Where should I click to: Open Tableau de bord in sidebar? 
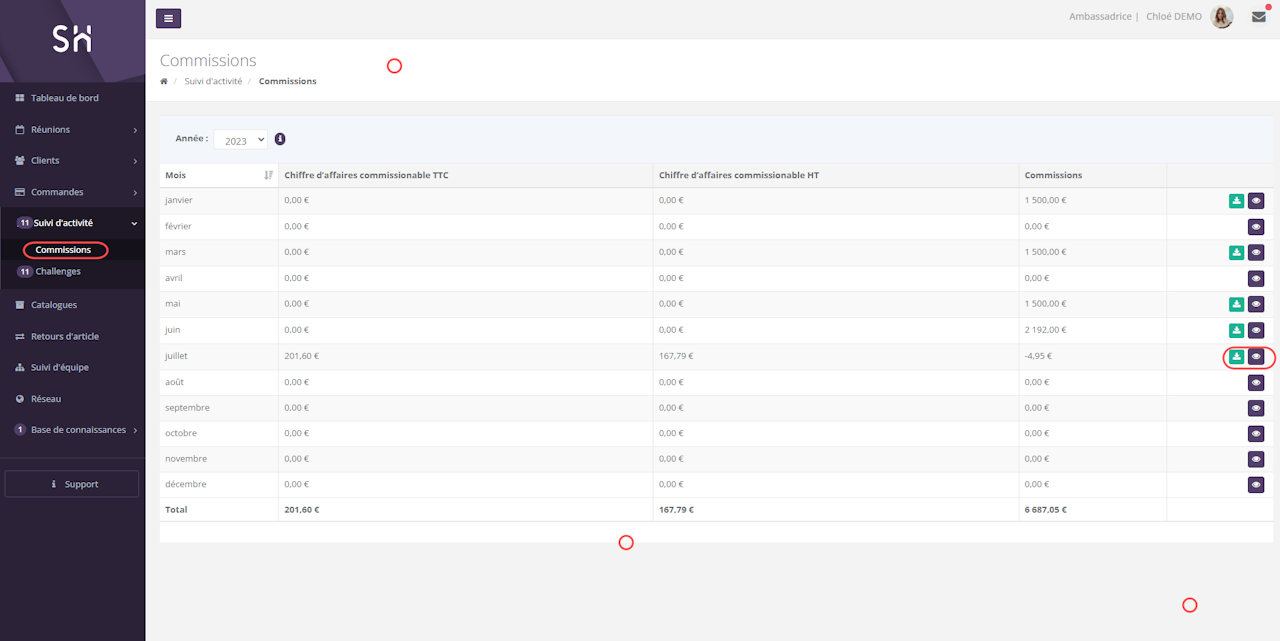tap(64, 98)
